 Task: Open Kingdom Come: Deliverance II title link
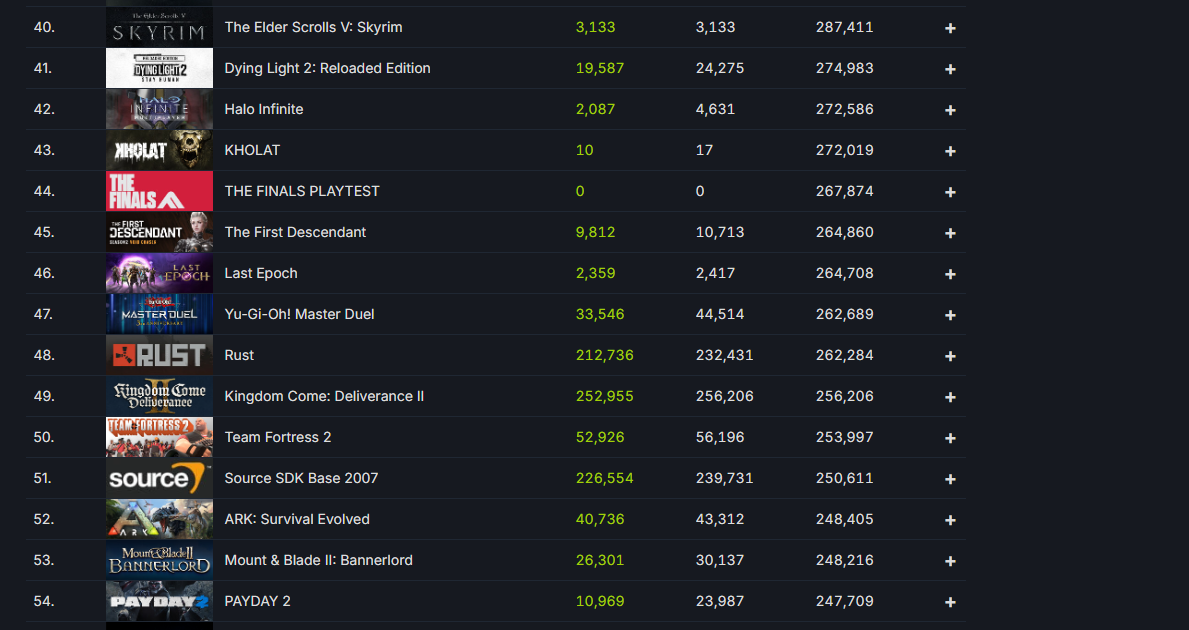point(324,396)
